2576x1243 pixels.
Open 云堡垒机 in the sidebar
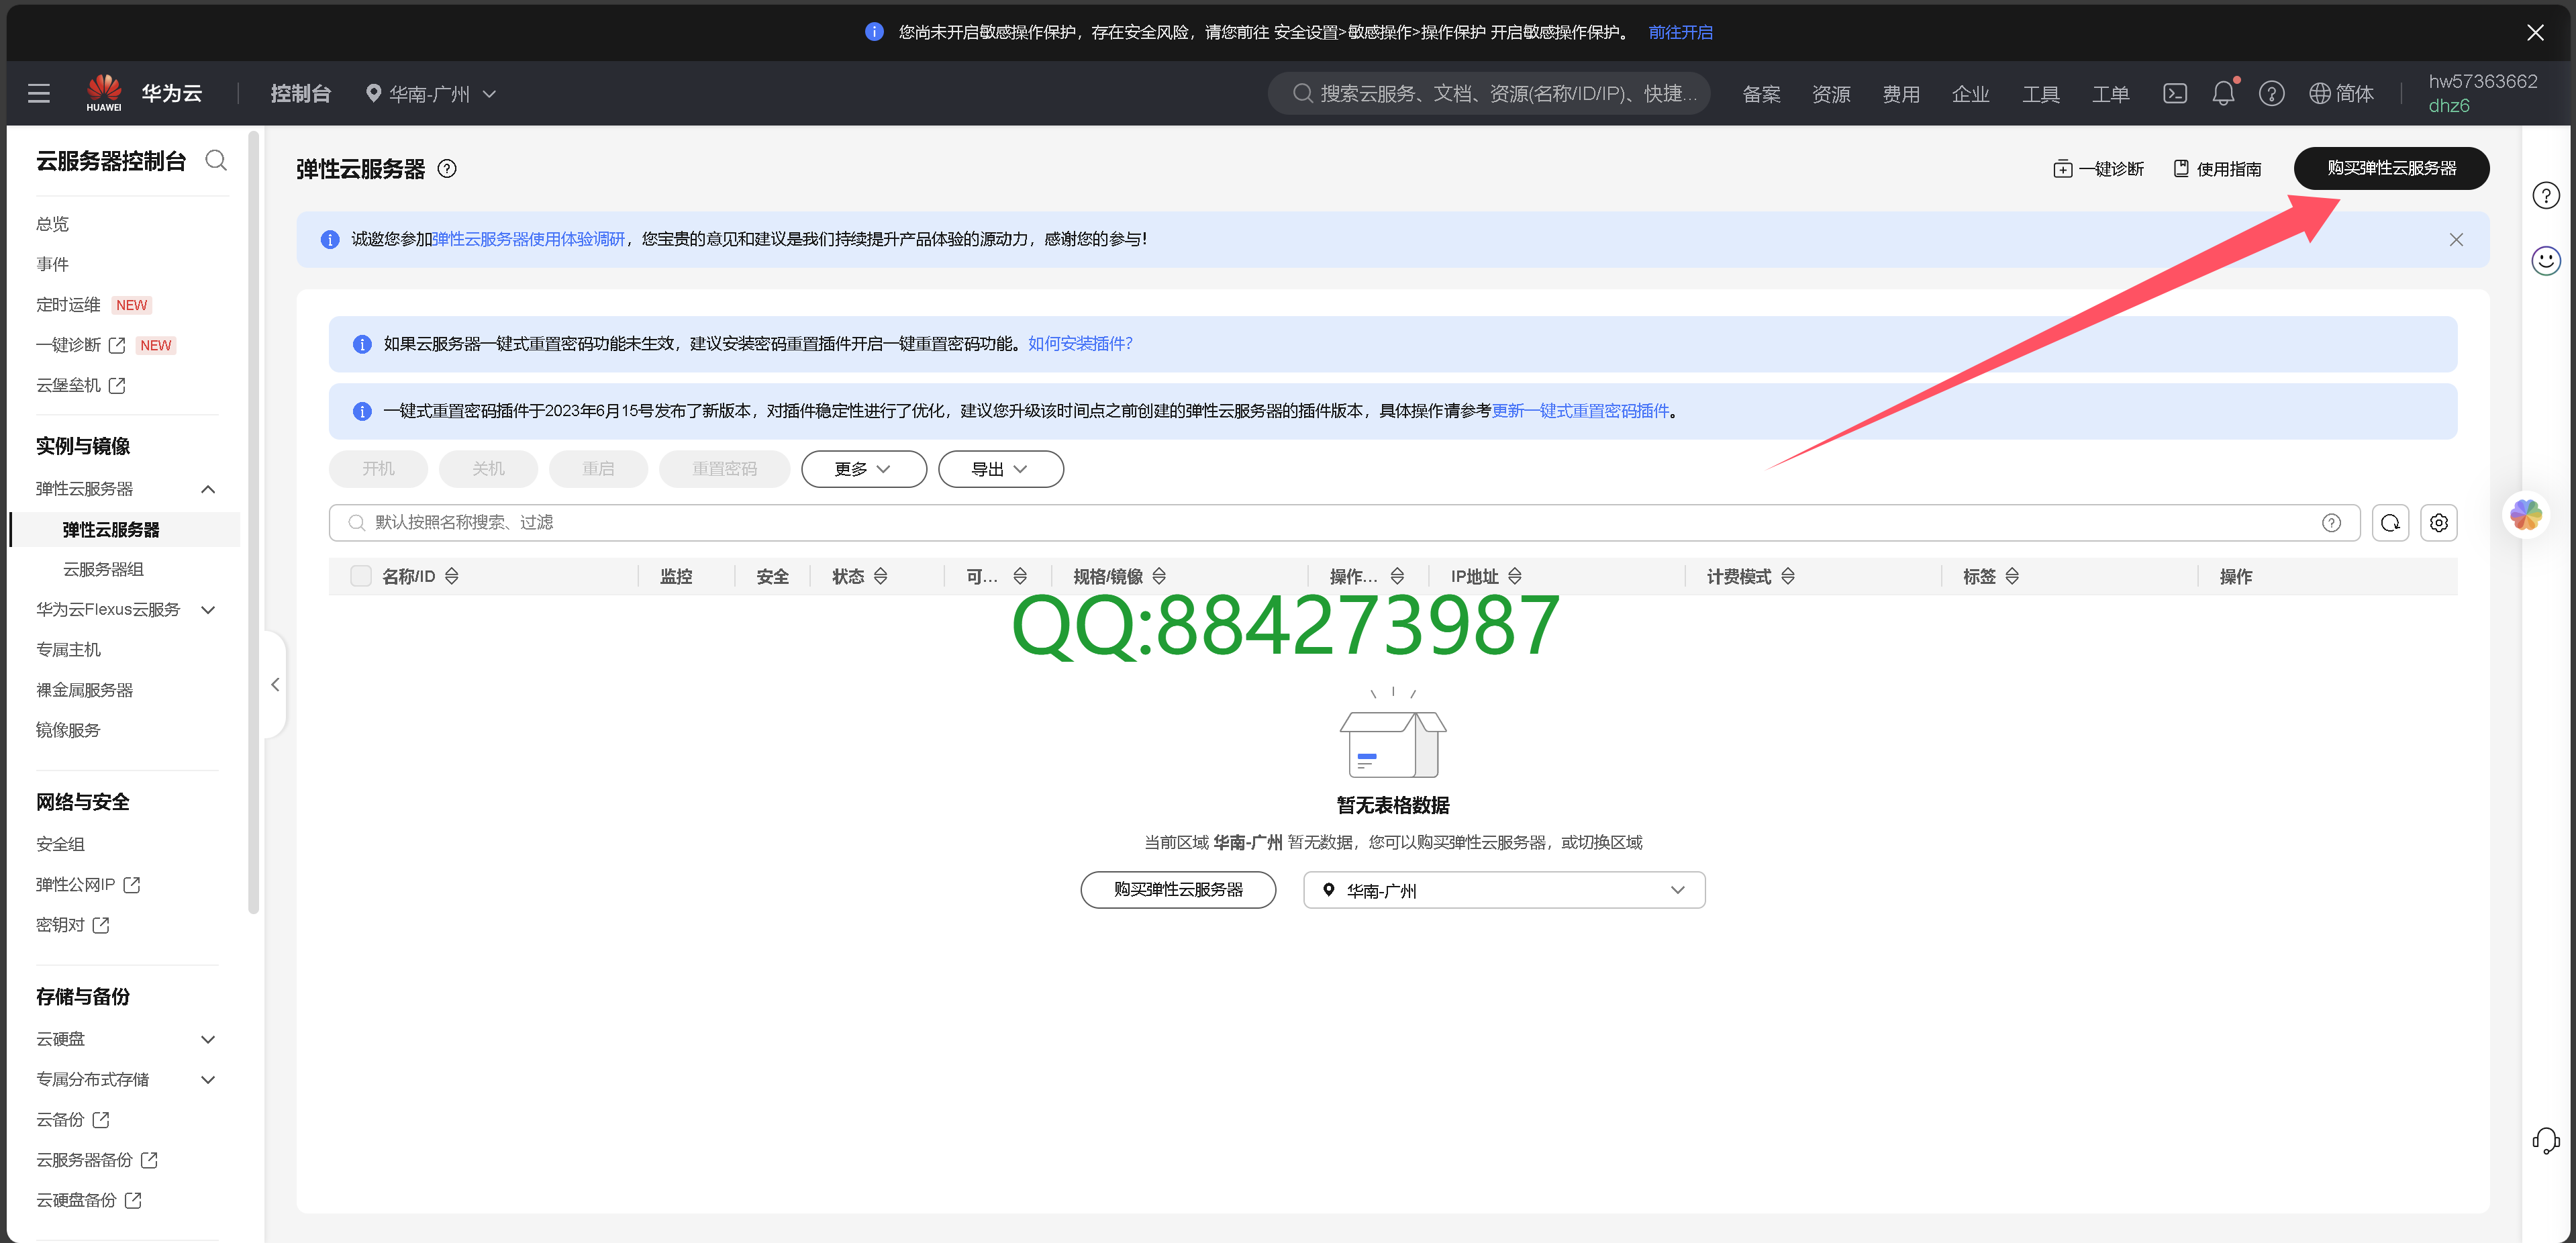[x=81, y=386]
